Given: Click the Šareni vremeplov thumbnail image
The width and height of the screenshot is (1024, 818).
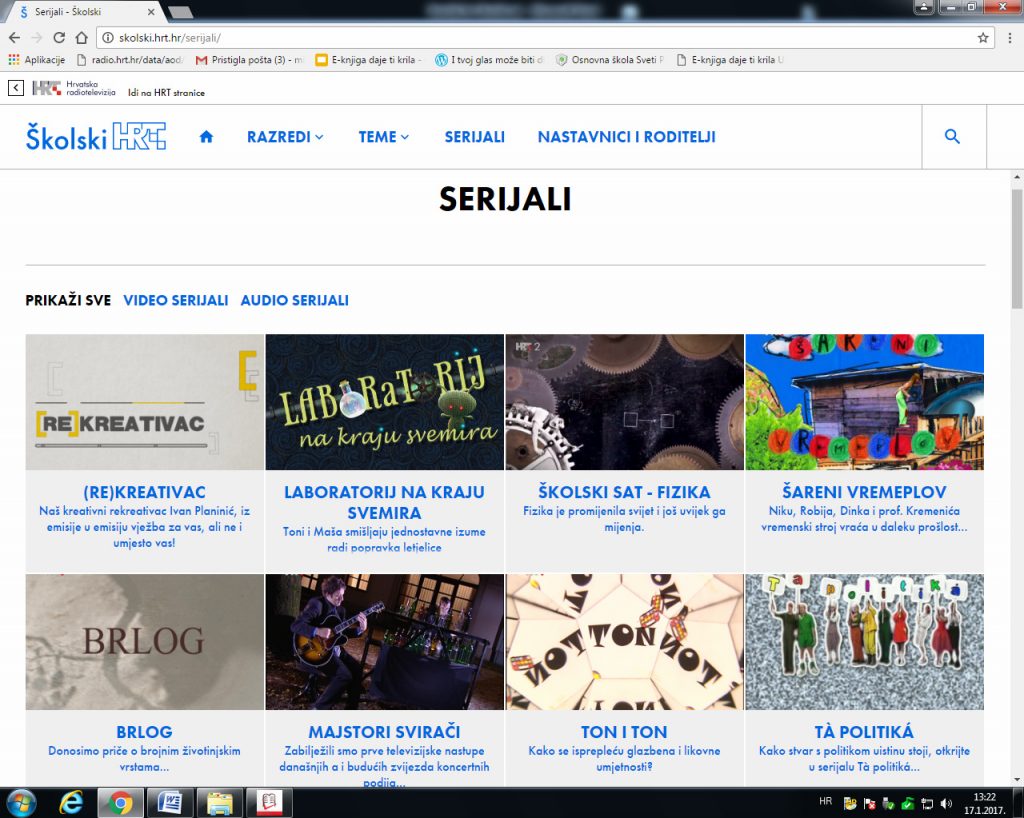Looking at the screenshot, I should pyautogui.click(x=864, y=402).
